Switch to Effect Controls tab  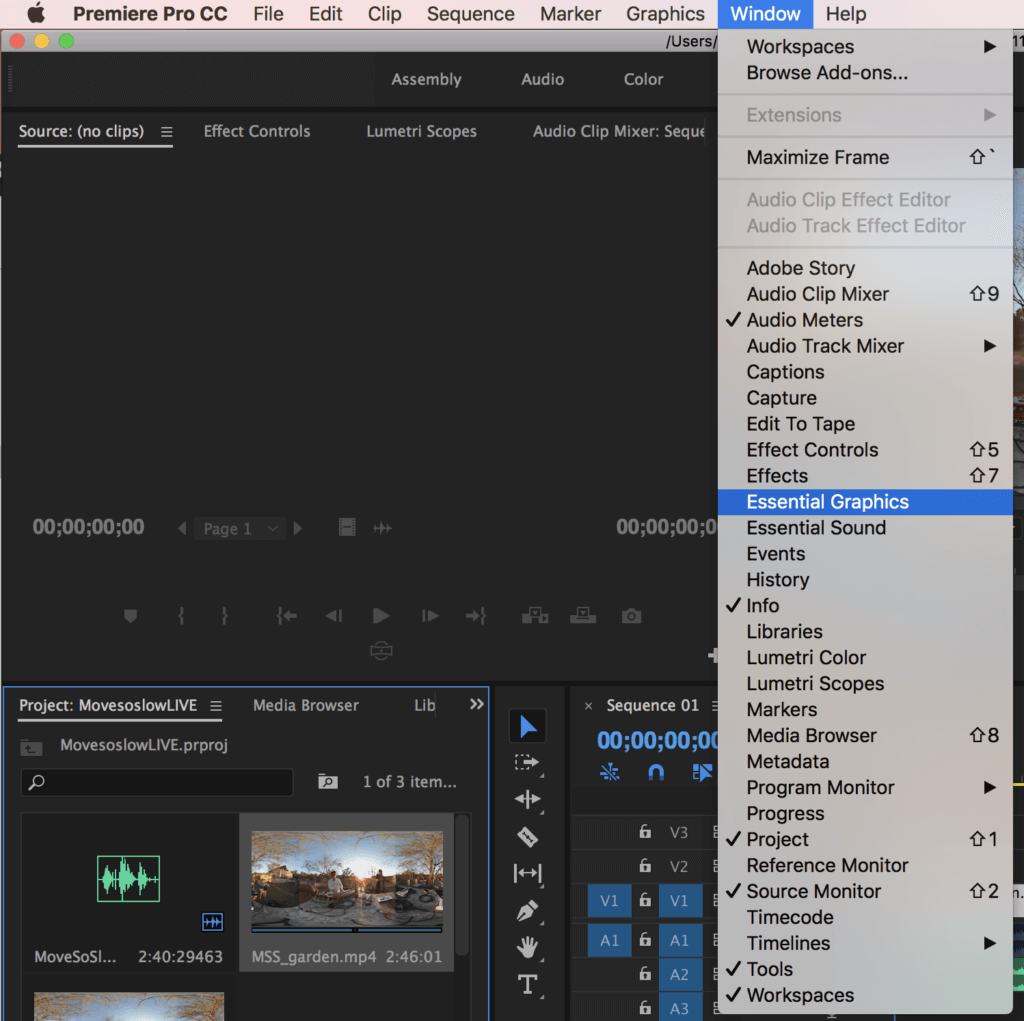coord(257,131)
